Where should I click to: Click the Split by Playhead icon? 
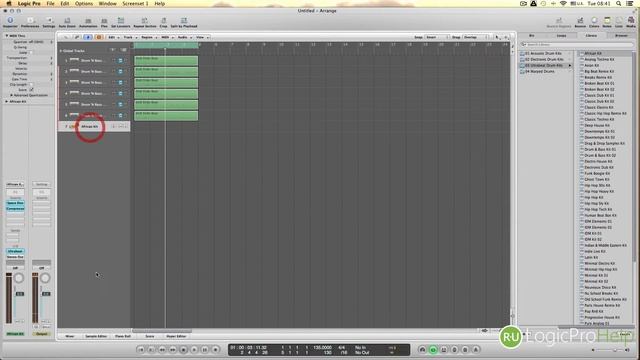pyautogui.click(x=184, y=22)
